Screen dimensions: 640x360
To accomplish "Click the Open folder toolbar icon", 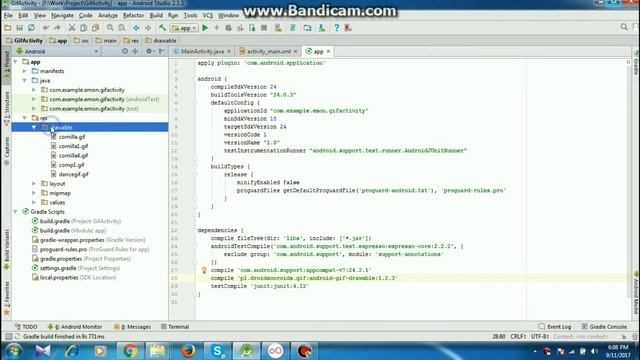I will [x=8, y=28].
